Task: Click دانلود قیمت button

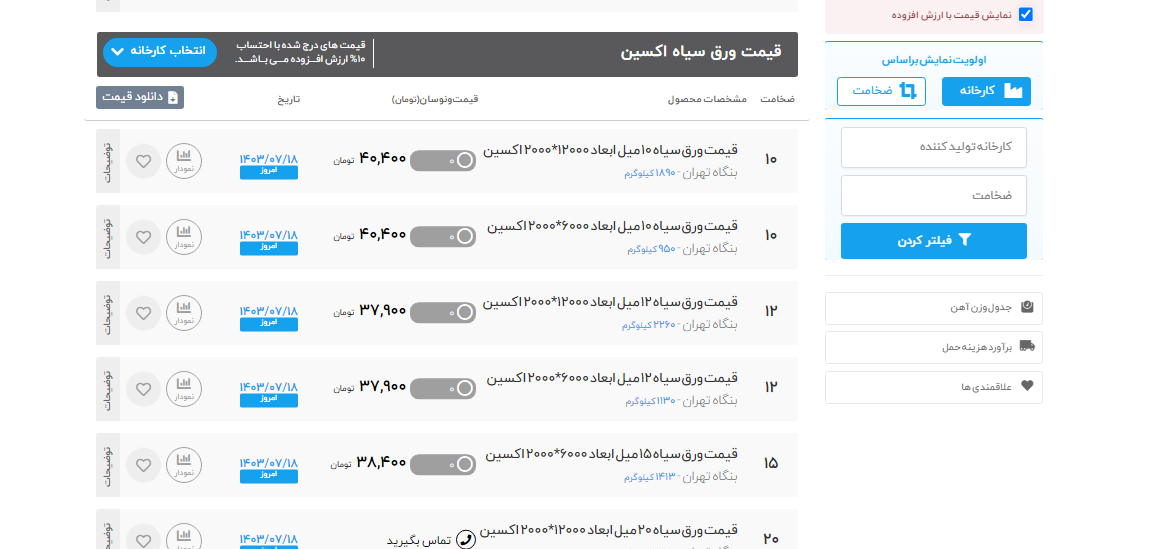Action: (x=140, y=97)
